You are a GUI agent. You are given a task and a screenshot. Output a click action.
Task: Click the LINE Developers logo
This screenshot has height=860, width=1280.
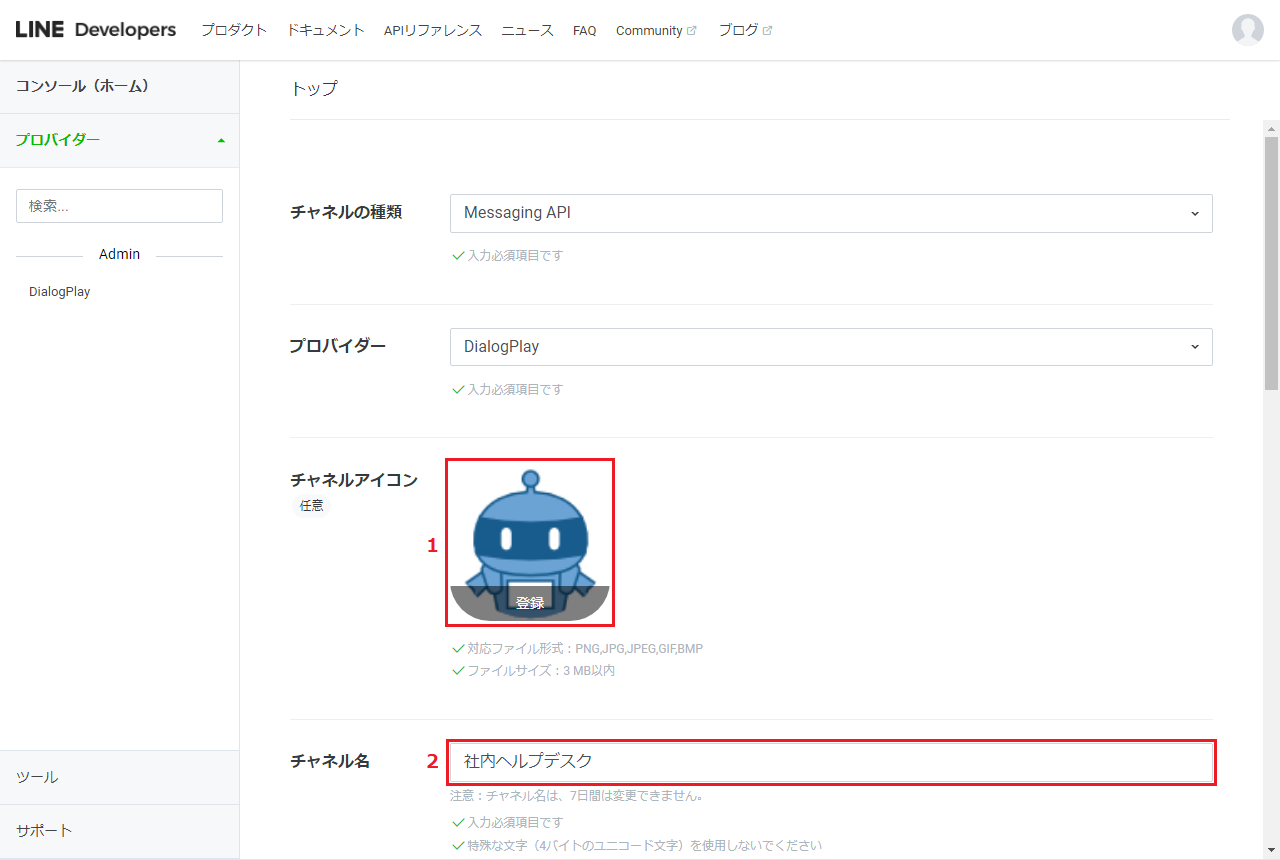click(96, 30)
